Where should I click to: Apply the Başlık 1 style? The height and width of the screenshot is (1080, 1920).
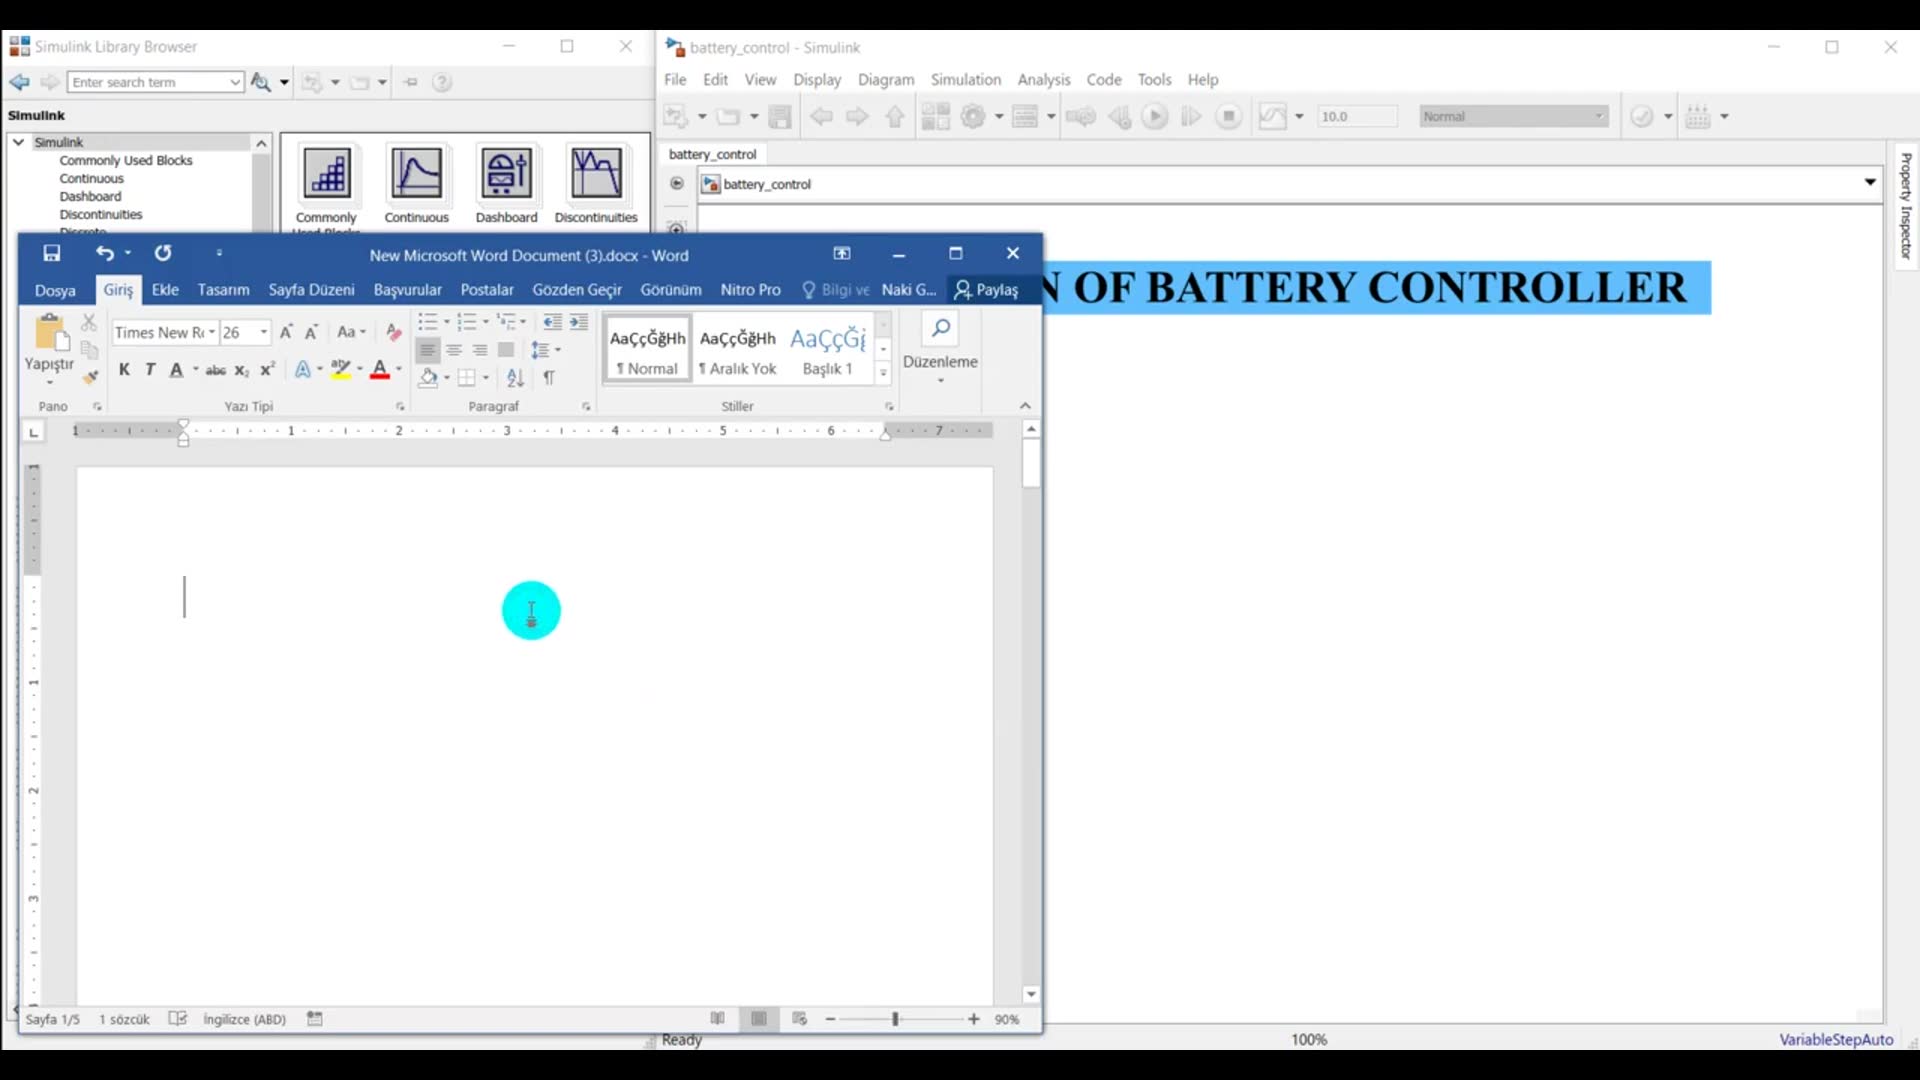tap(827, 348)
